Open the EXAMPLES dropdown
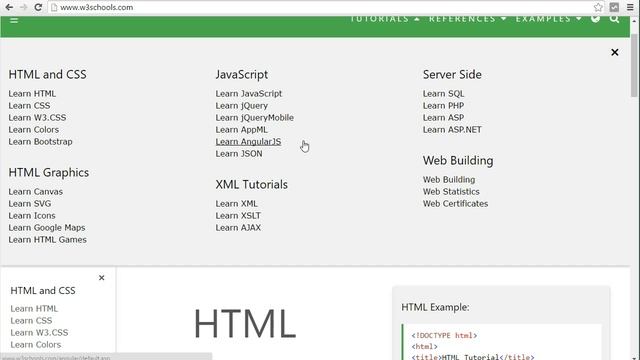The width and height of the screenshot is (640, 360). coord(549,19)
